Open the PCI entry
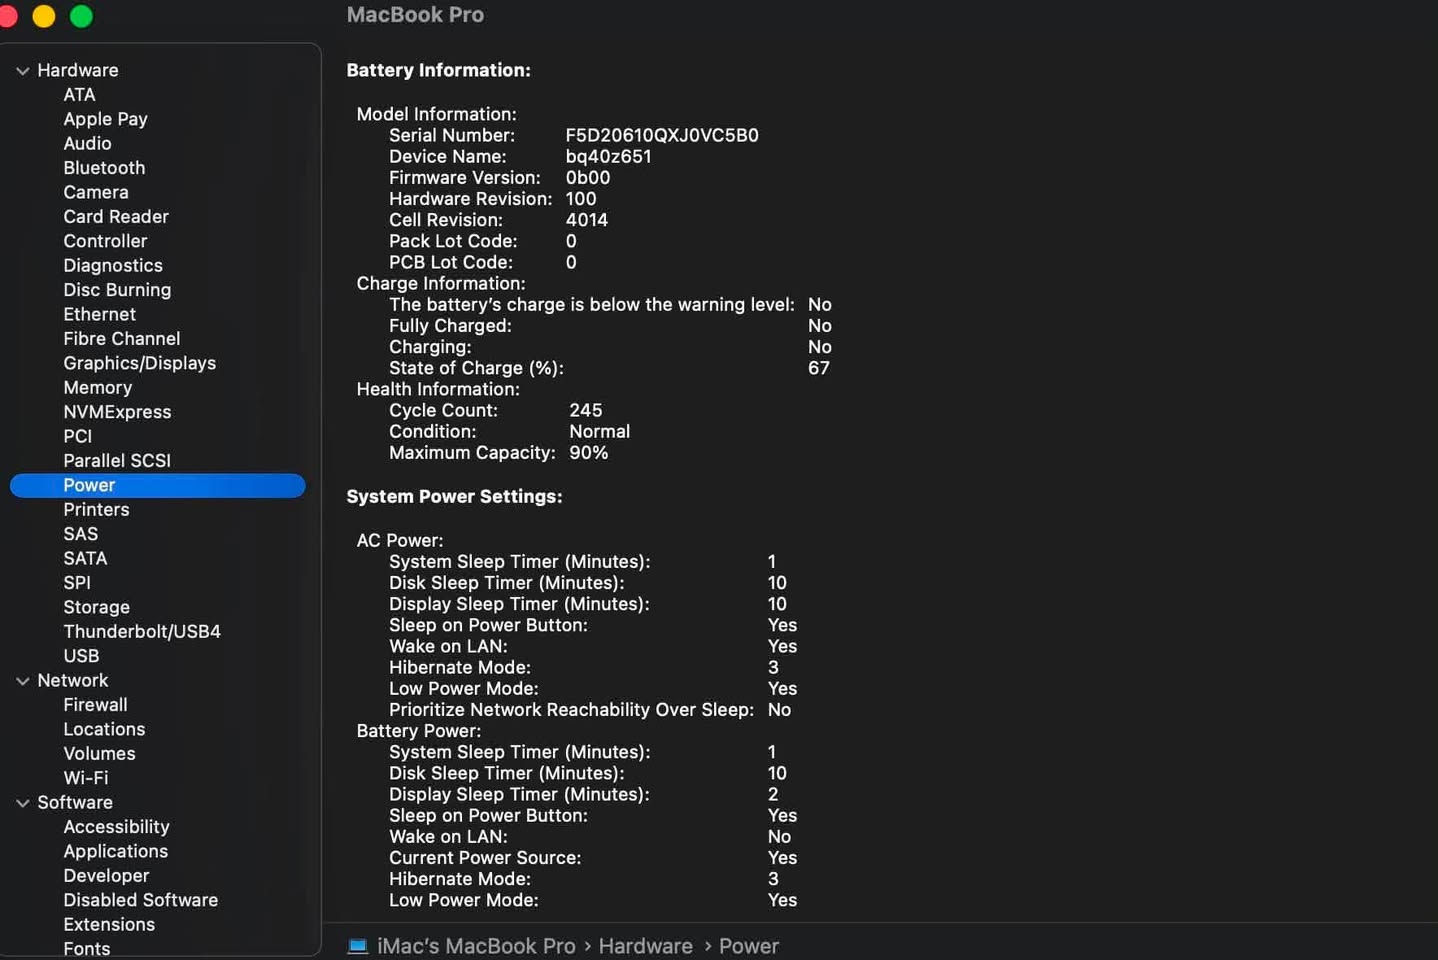 tap(77, 436)
